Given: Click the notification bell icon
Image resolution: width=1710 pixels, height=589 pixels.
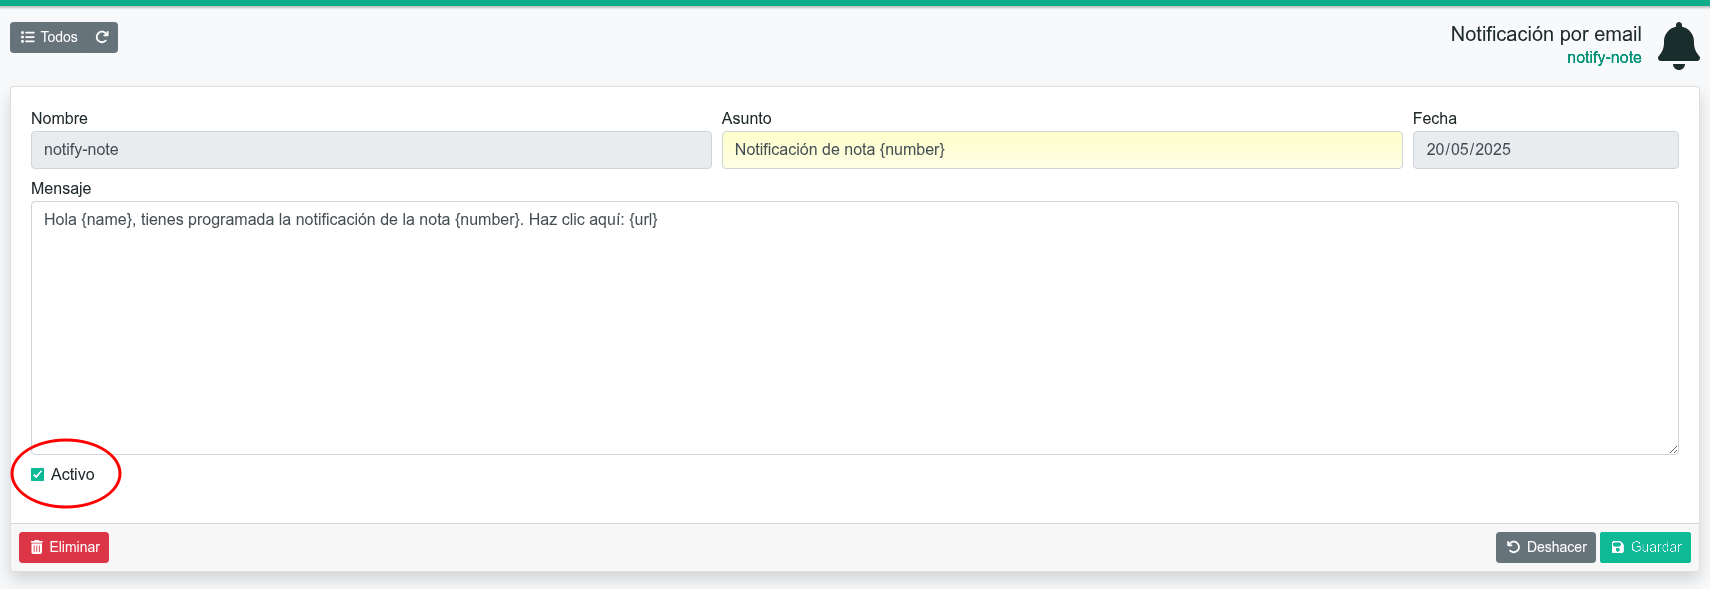Looking at the screenshot, I should tap(1678, 46).
